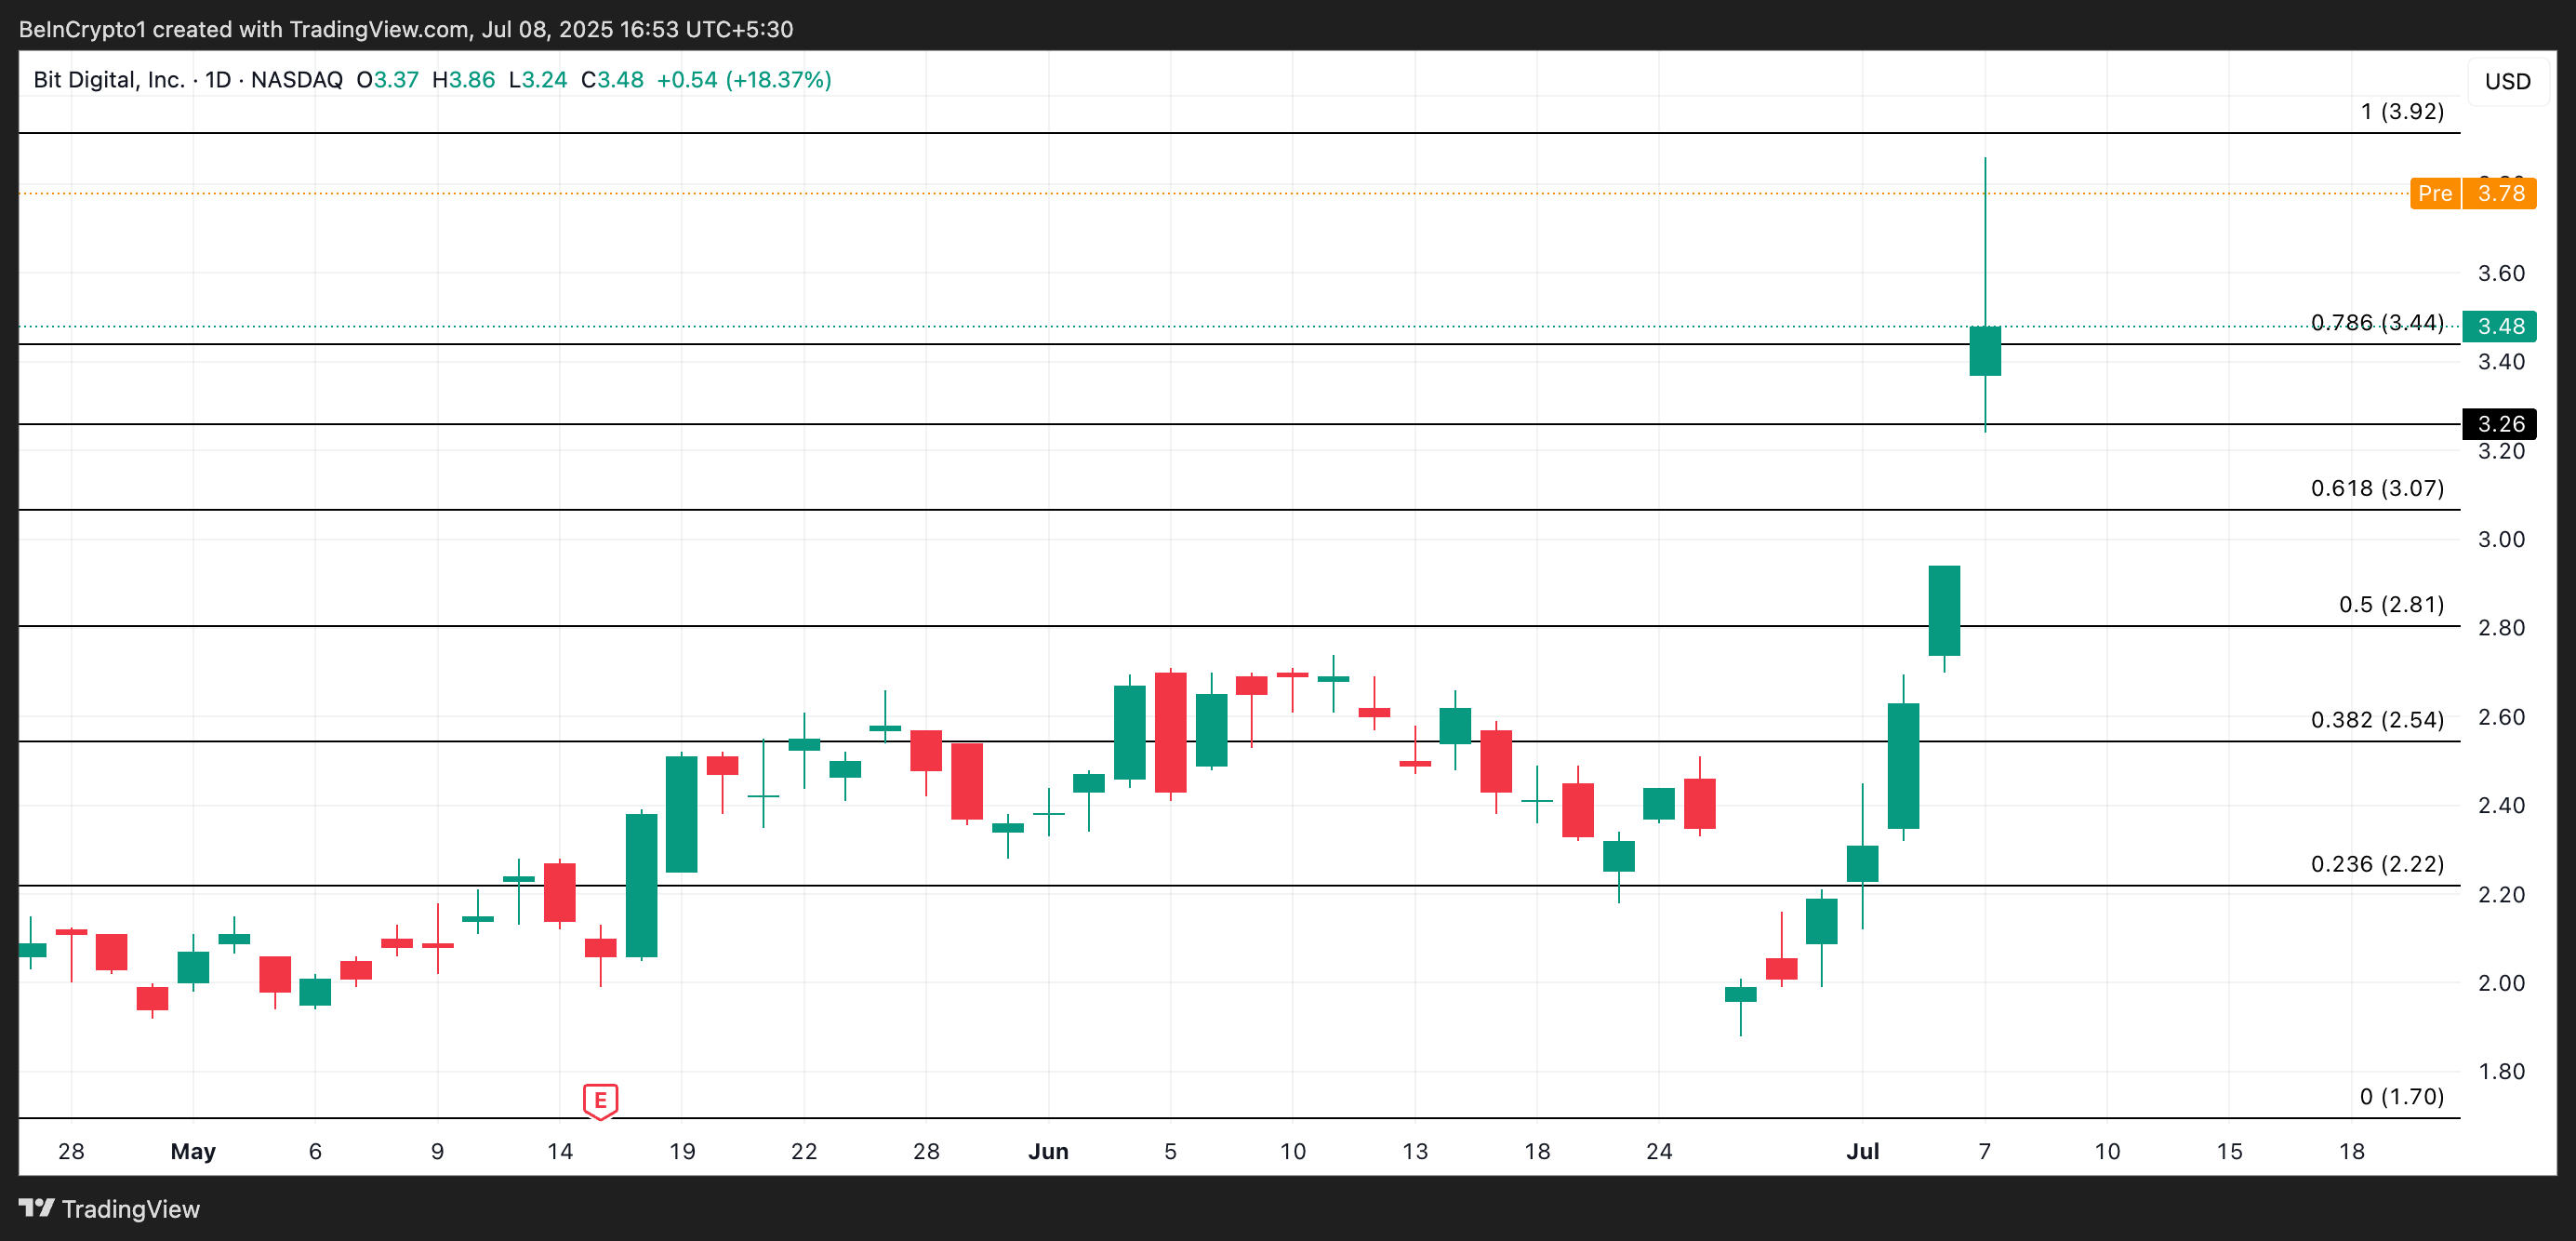This screenshot has height=1241, width=2576.
Task: Click the May label on time axis
Action: point(193,1151)
